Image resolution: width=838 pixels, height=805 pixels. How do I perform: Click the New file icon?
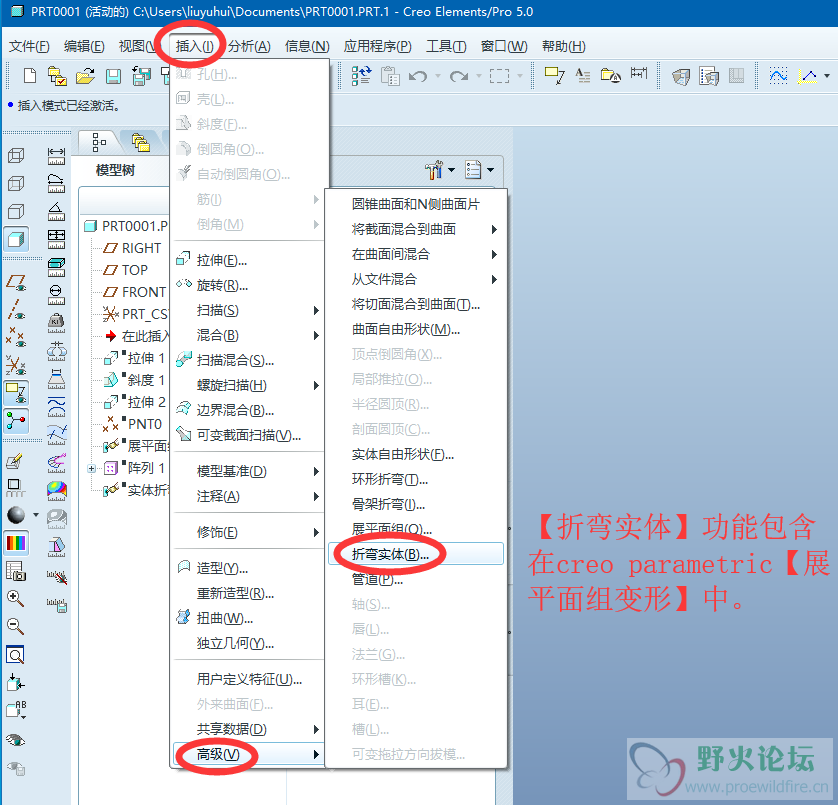coord(30,76)
